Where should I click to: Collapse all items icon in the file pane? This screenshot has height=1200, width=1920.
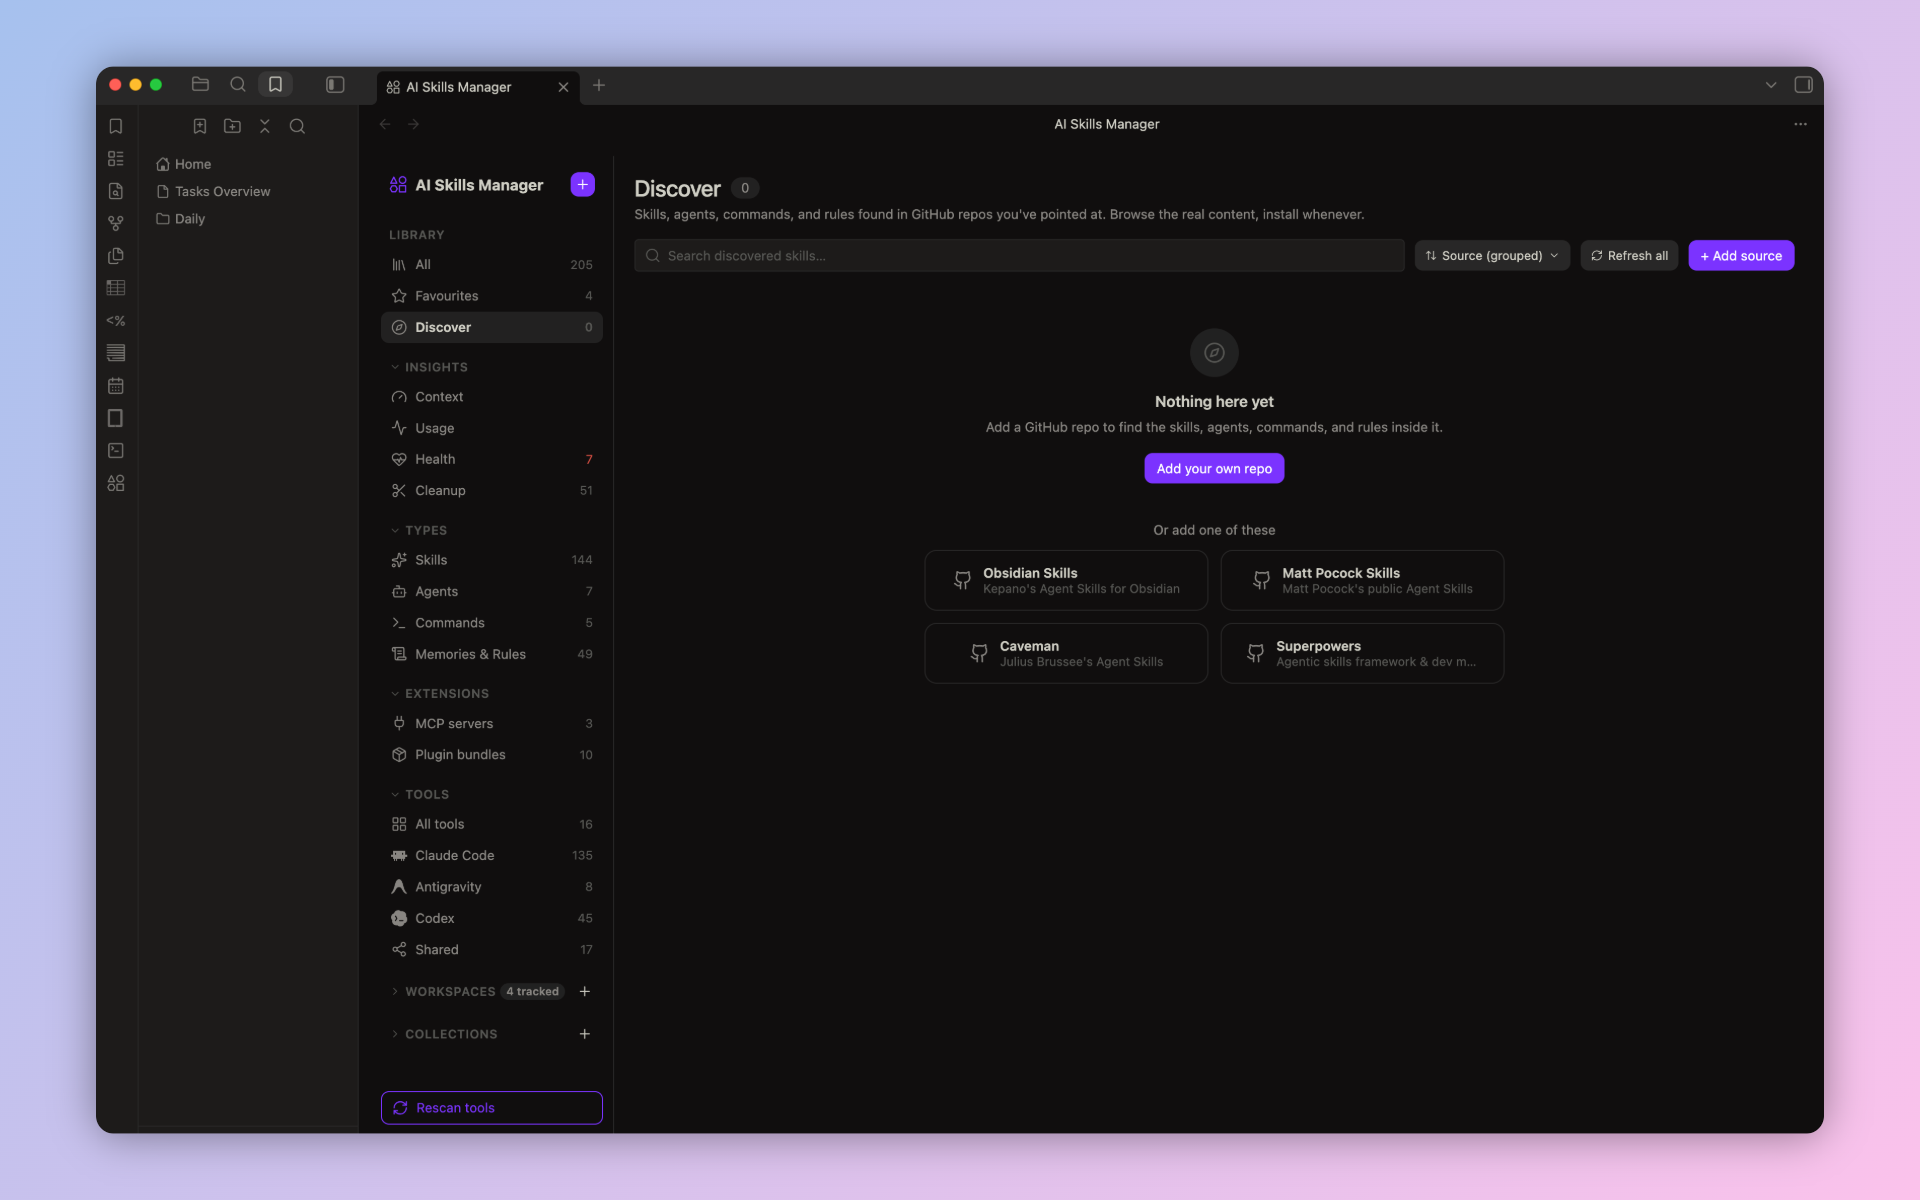[265, 126]
